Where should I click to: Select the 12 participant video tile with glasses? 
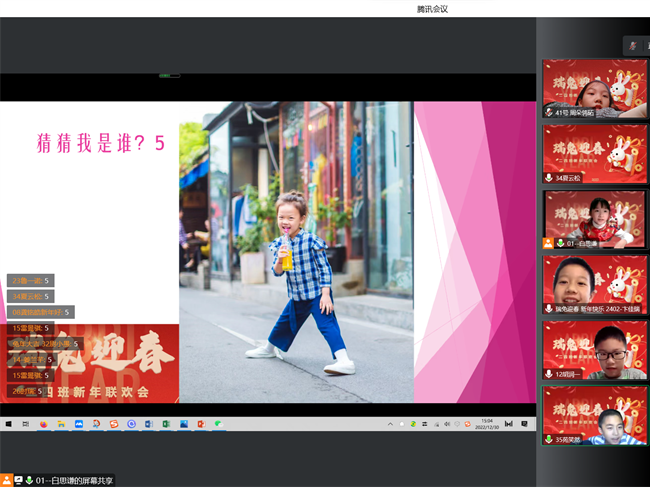pyautogui.click(x=594, y=350)
